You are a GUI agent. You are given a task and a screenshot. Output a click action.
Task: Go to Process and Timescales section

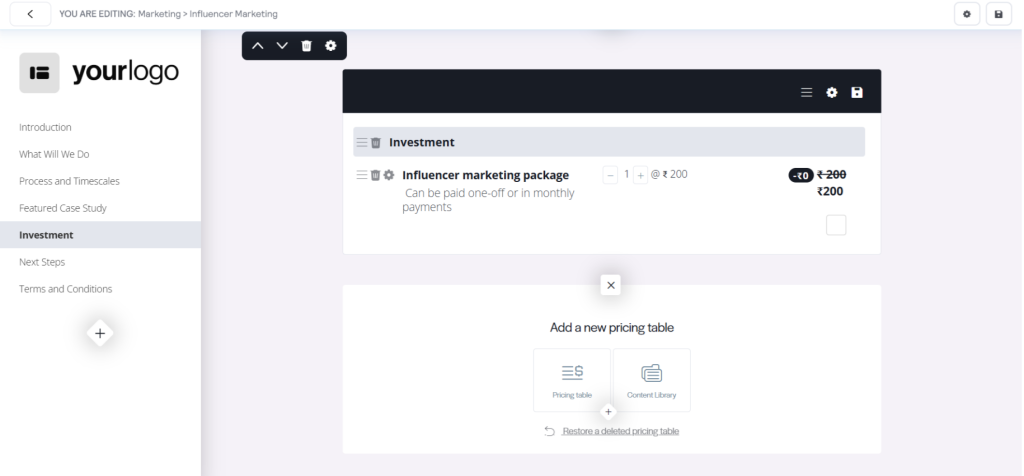(69, 181)
